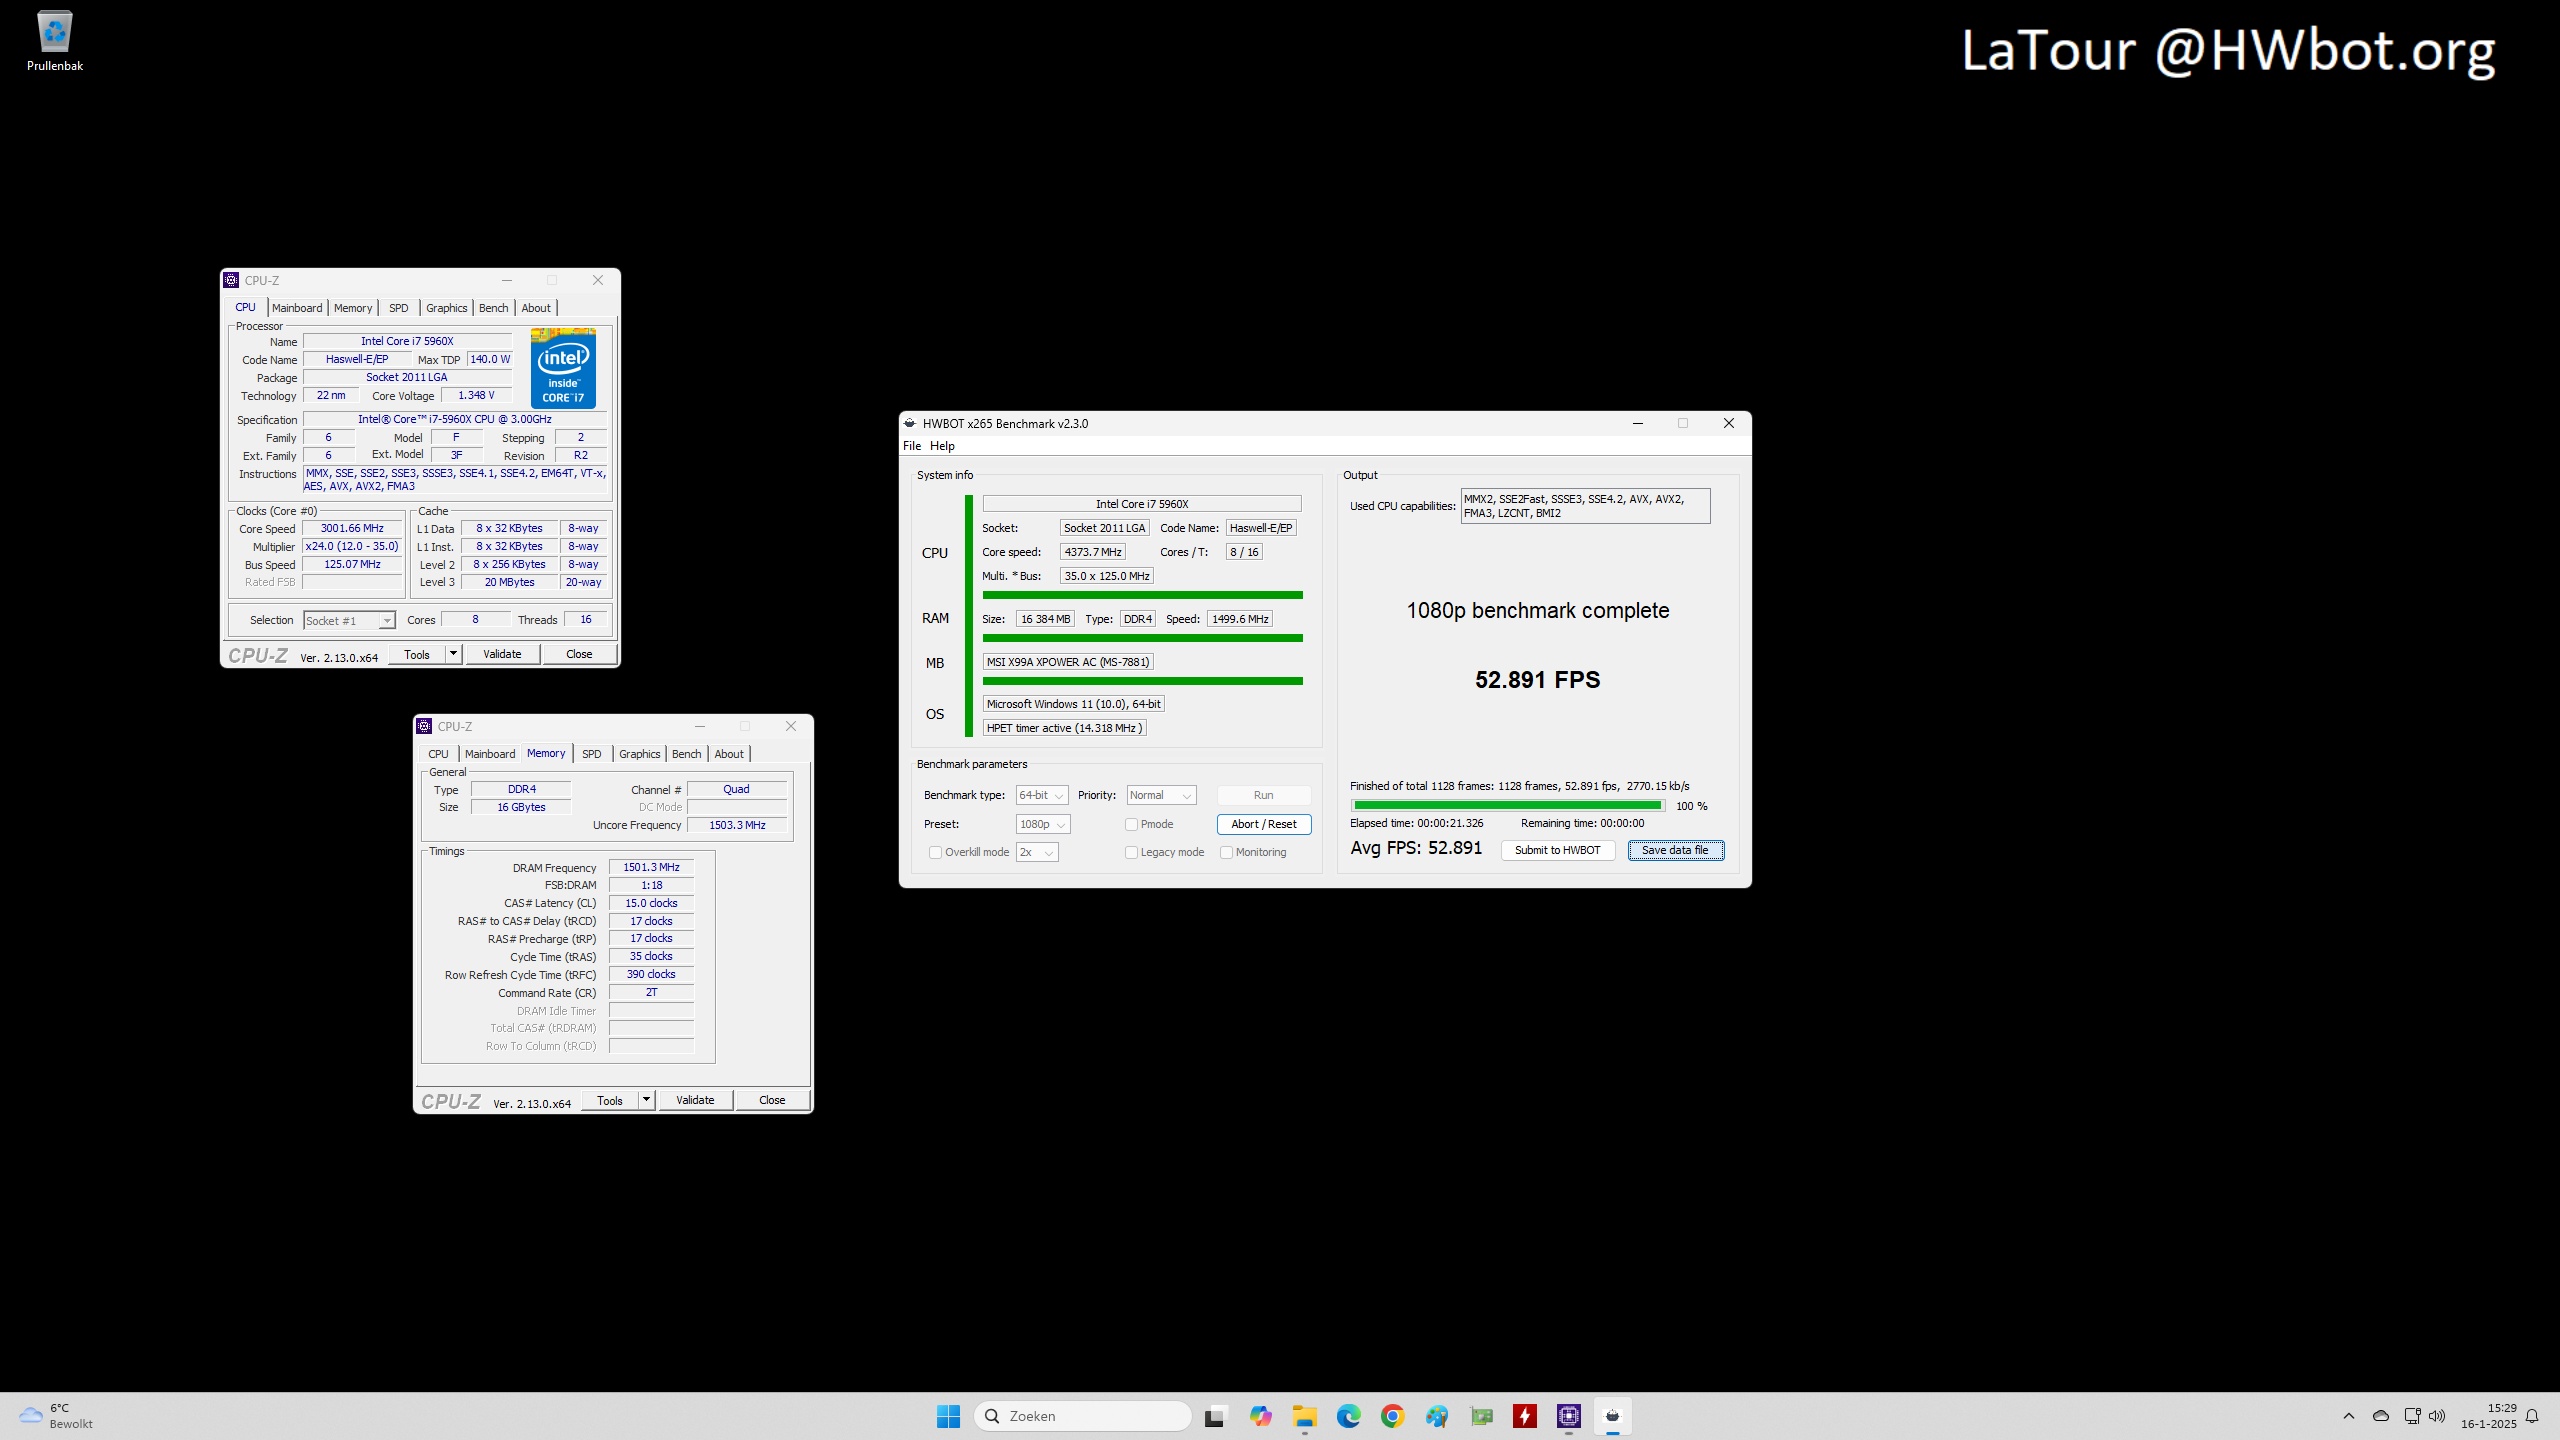Expand Tools arrow in Memory CPU-Z window
2560x1440 pixels.
pos(646,1100)
